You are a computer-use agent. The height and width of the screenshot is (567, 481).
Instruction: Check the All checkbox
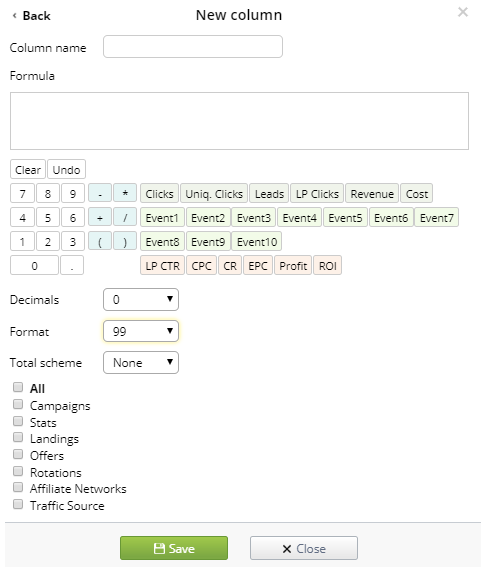(x=18, y=387)
